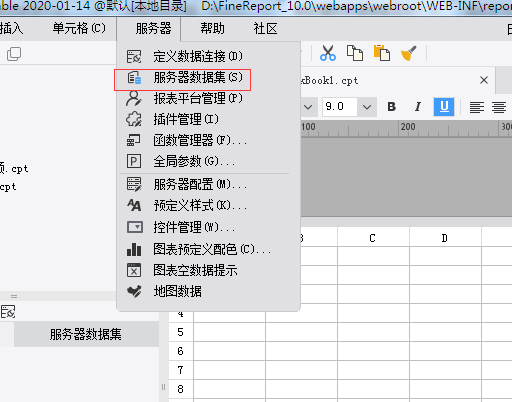Click the 全局参数 P icon
512x402 pixels.
pyautogui.click(x=134, y=161)
